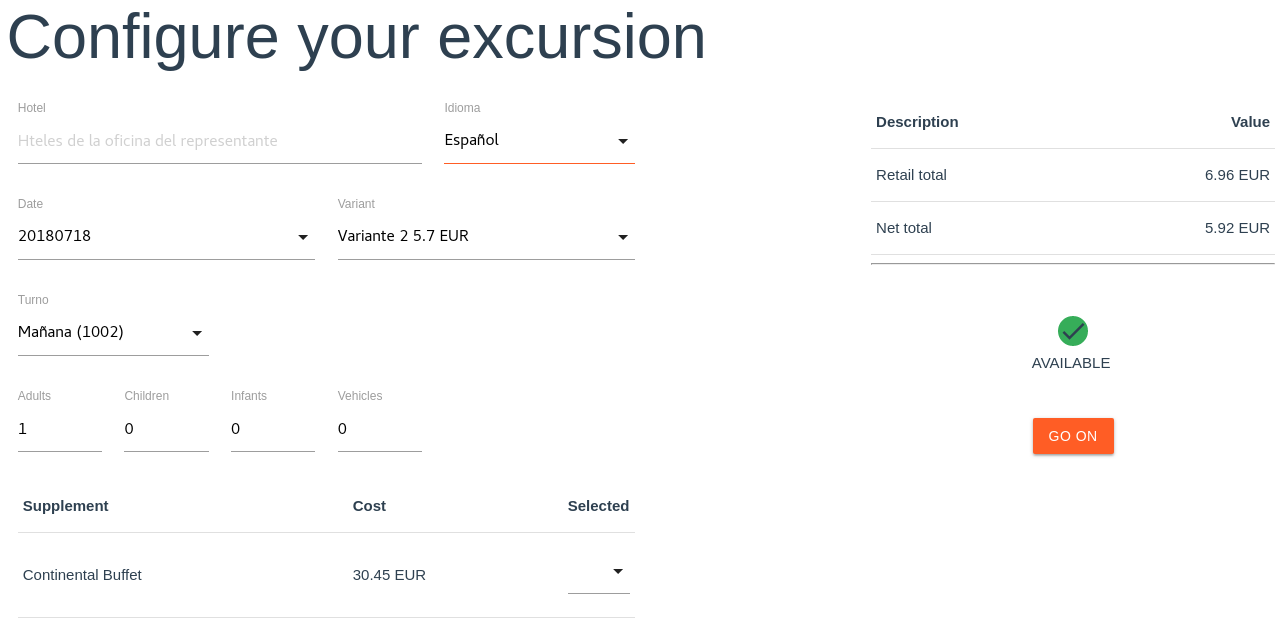This screenshot has height=627, width=1288.
Task: Click the Variante 2 5.7 EUR value
Action: [x=403, y=236]
